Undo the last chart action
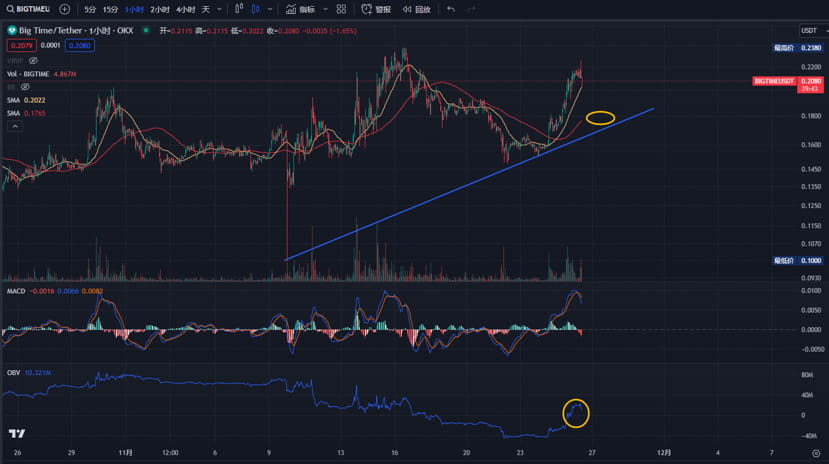 450,9
